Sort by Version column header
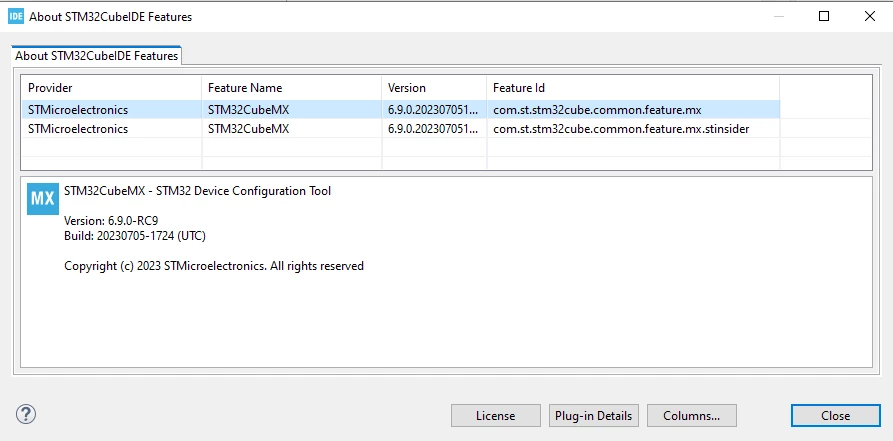Image resolution: width=893 pixels, height=441 pixels. pyautogui.click(x=433, y=88)
